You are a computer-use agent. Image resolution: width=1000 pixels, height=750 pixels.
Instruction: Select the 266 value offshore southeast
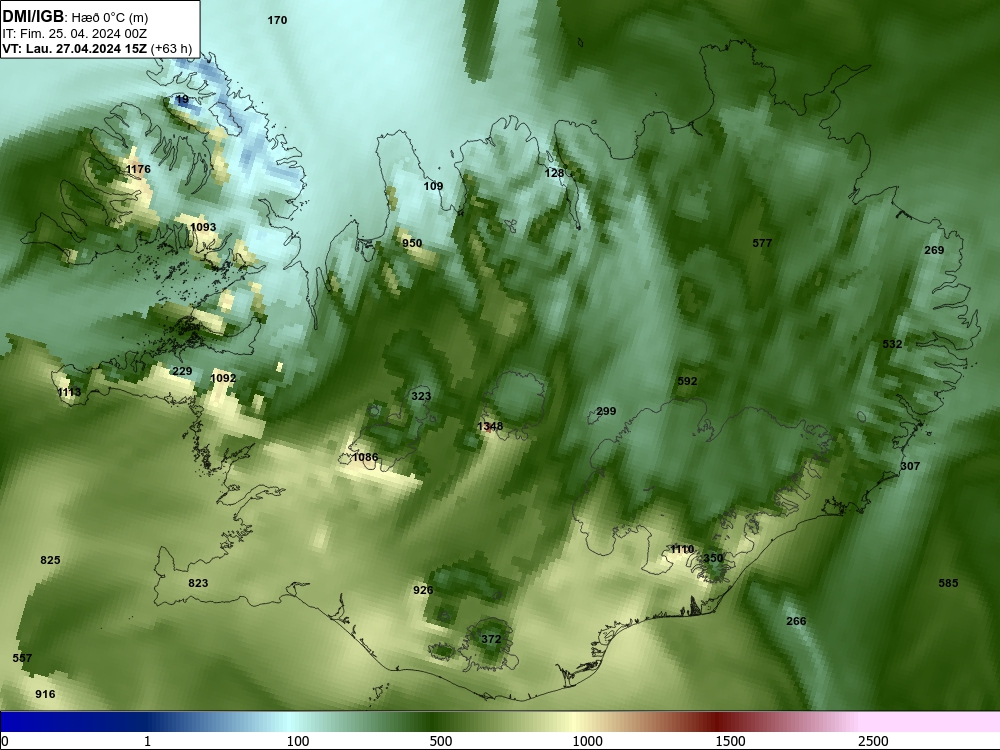click(796, 621)
